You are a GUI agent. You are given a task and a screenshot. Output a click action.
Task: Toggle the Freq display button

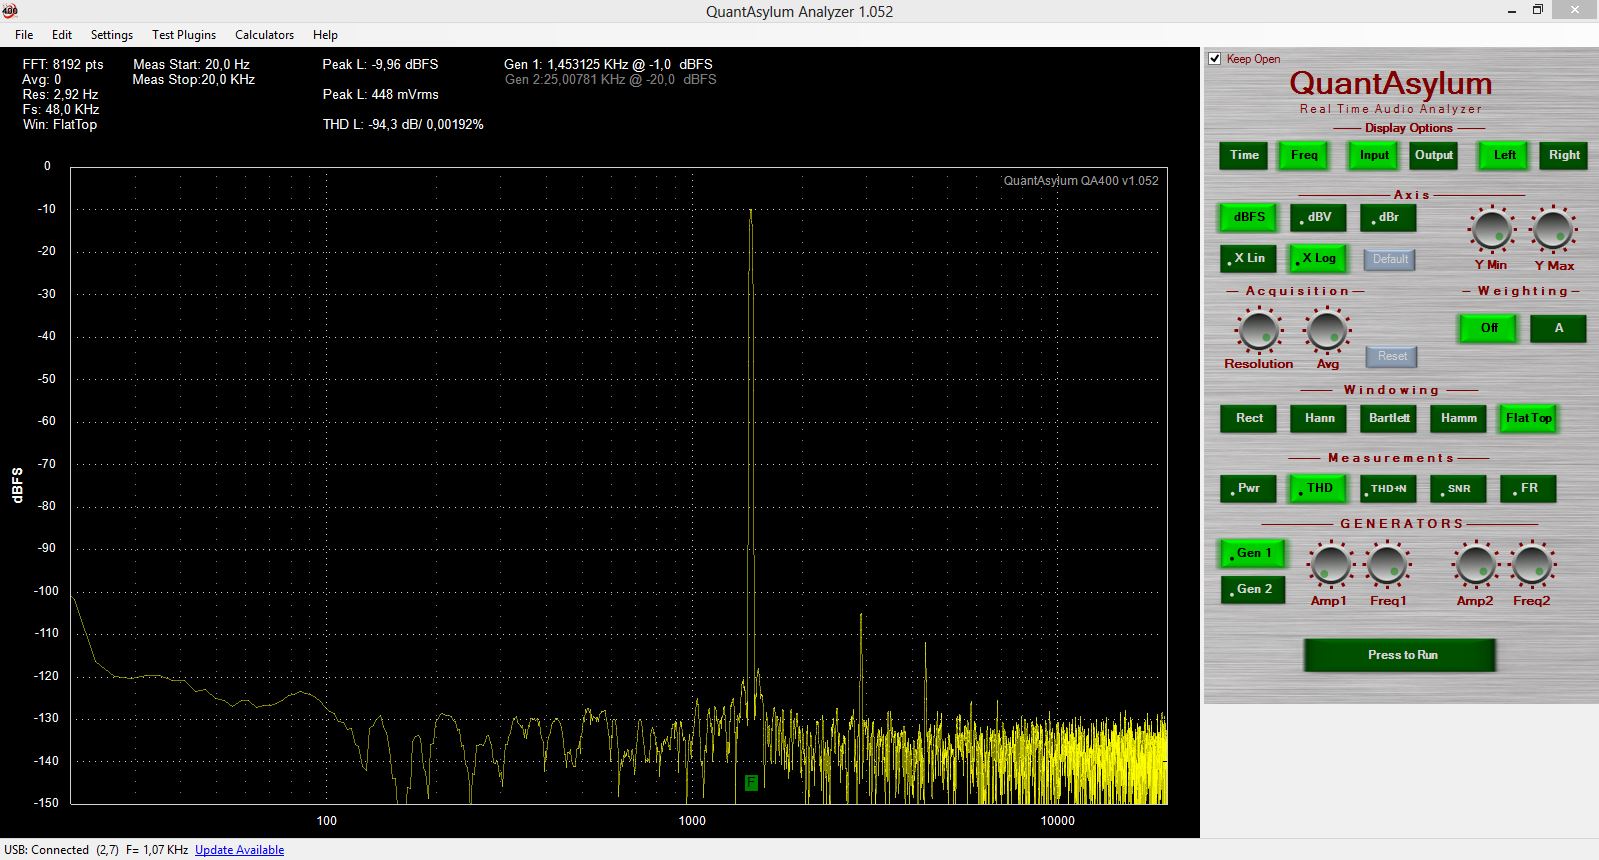pos(1304,155)
